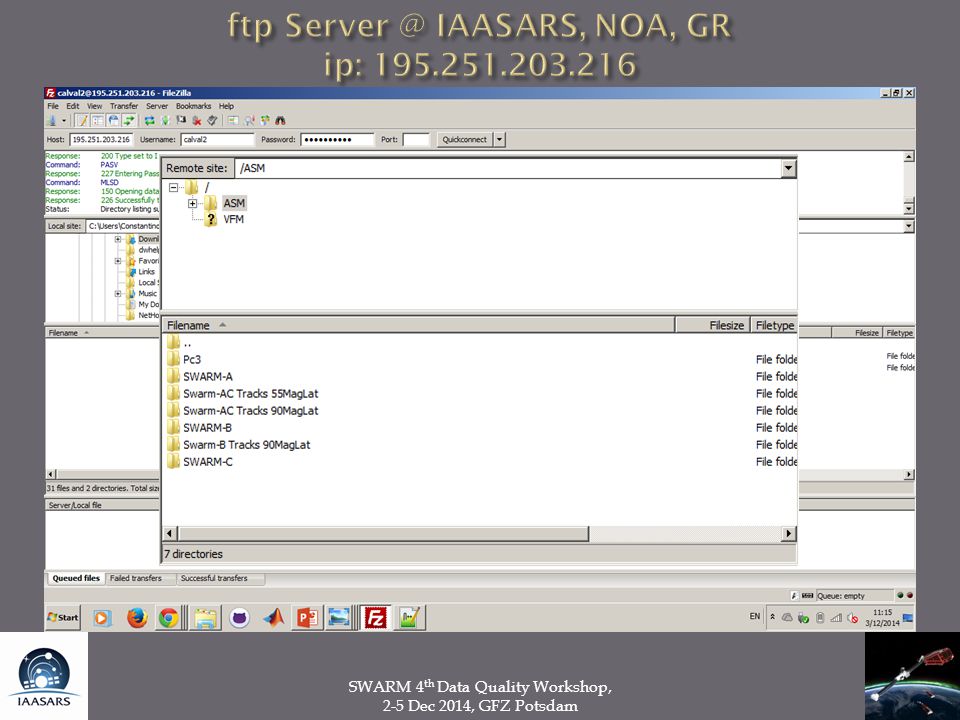This screenshot has height=720, width=960.
Task: Open the filename filters dialog
Action: 233,120
